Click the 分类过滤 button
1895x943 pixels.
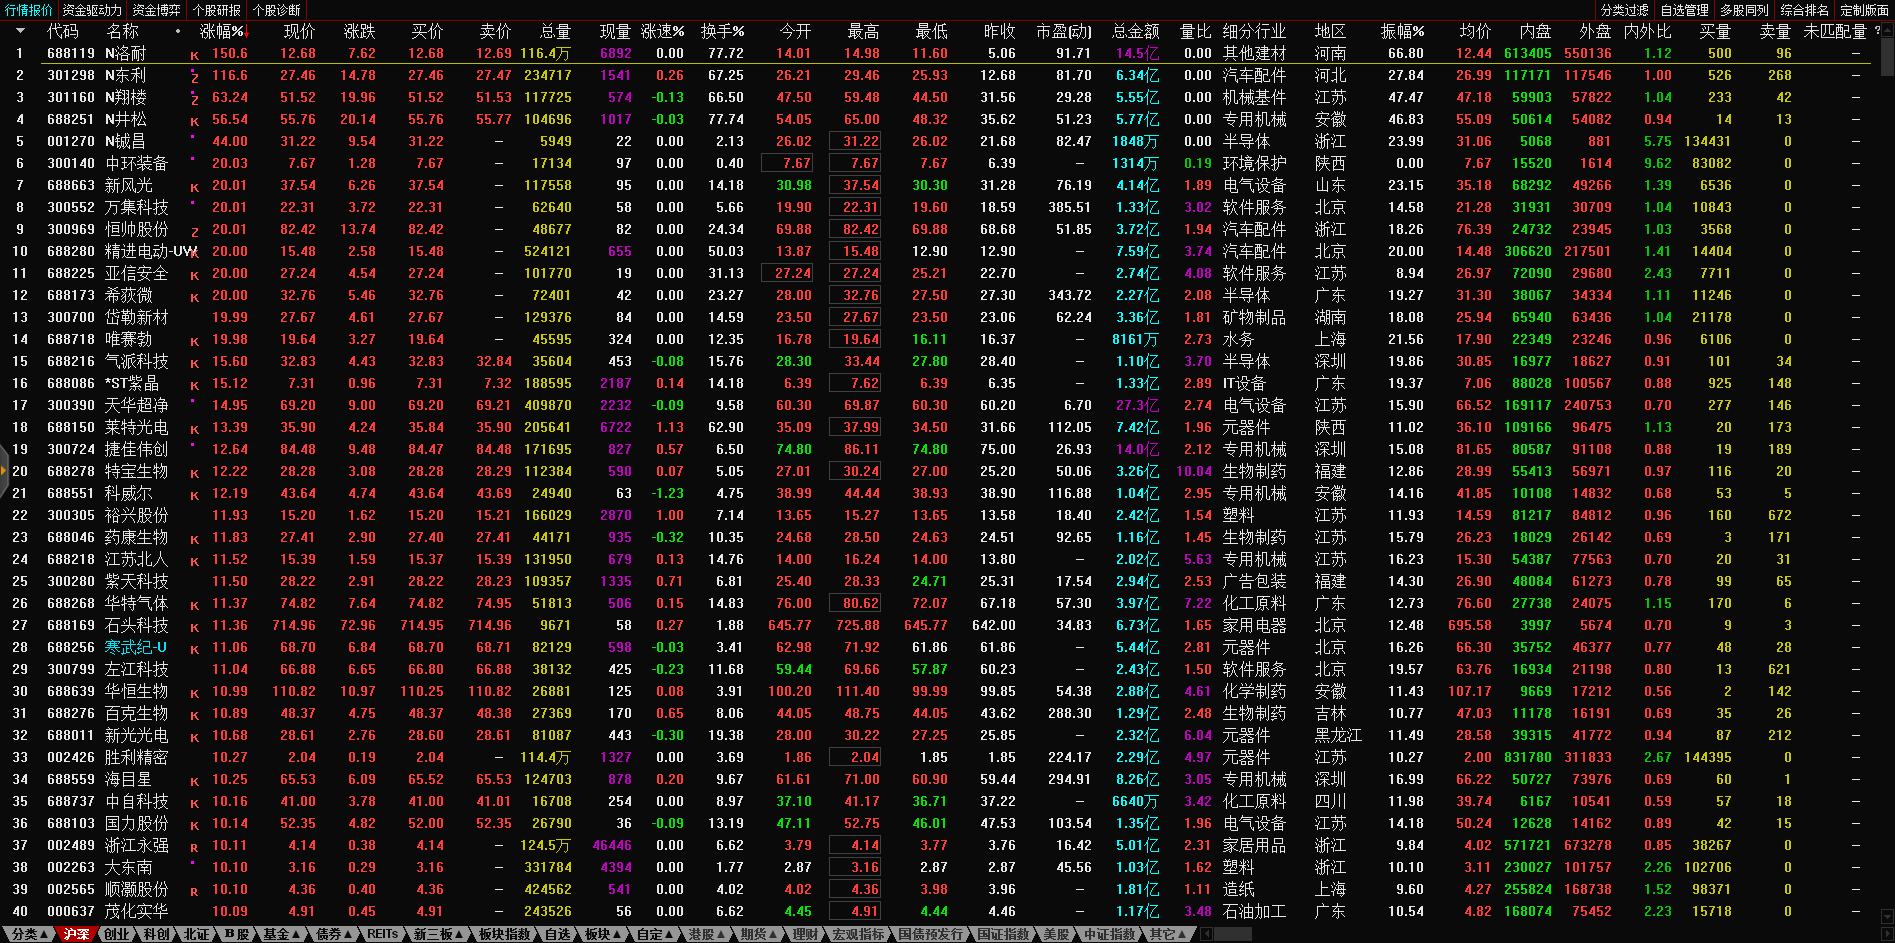pos(1624,10)
